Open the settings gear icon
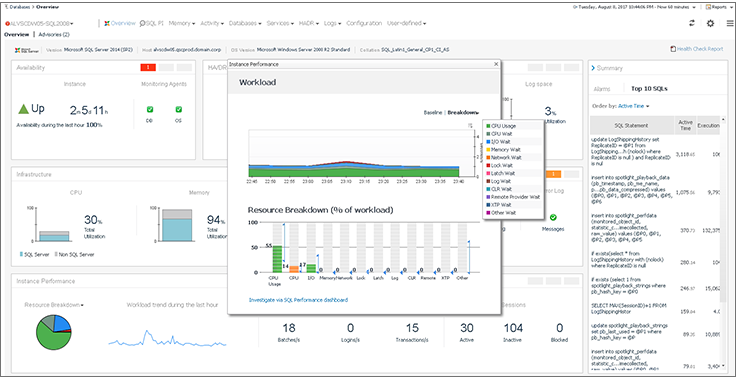Image resolution: width=736 pixels, height=378 pixels. pyautogui.click(x=711, y=23)
